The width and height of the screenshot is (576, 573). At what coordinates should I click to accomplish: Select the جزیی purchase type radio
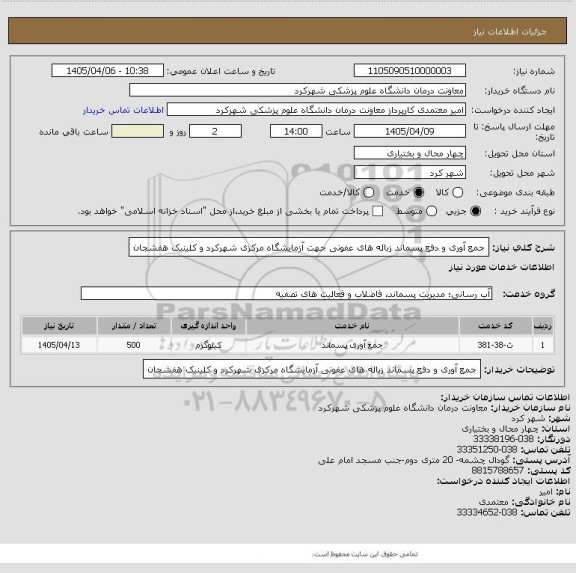[476, 211]
